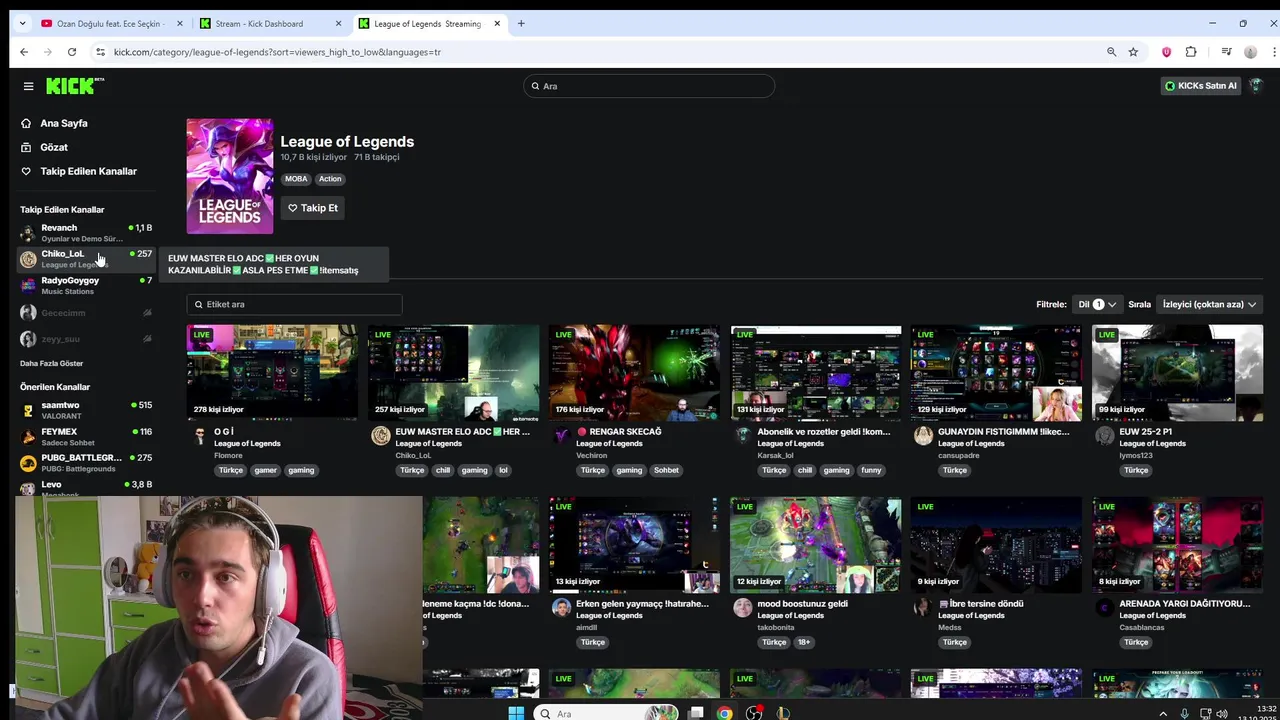Open the Chrome tab search dropdown

(x=24, y=23)
